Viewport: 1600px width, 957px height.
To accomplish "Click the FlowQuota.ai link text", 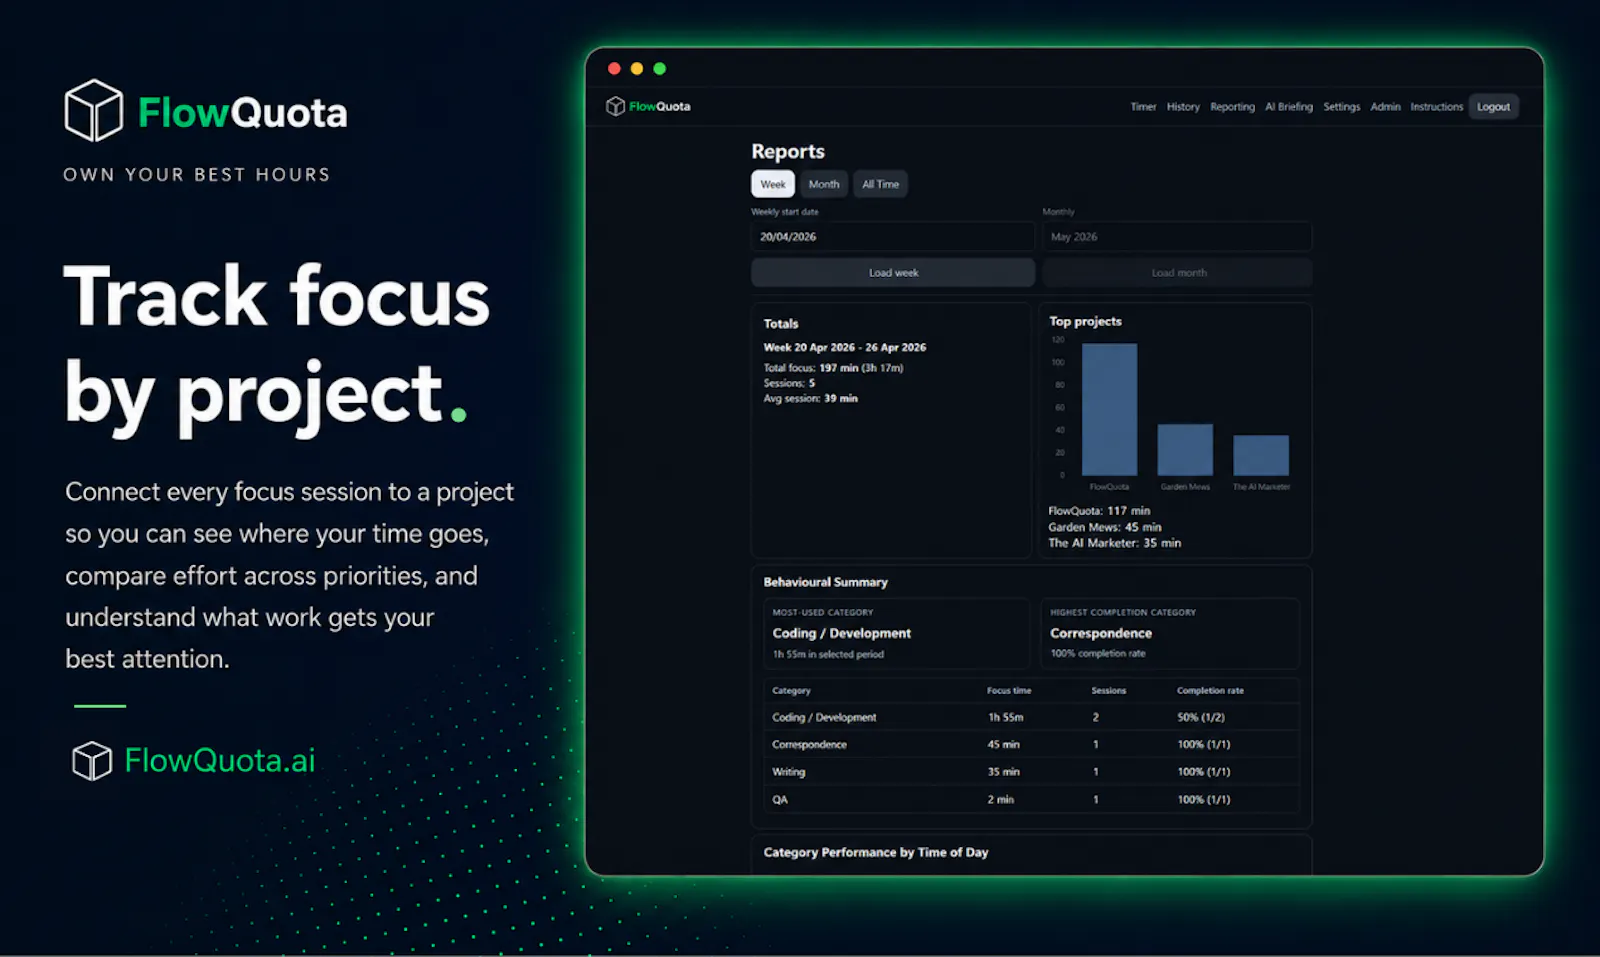I will (220, 761).
